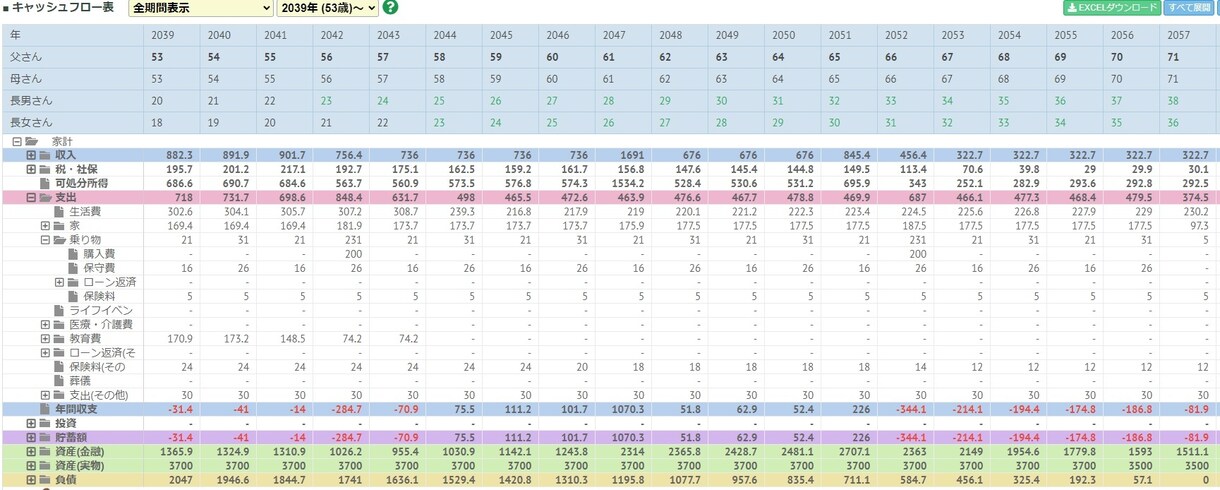Image resolution: width=1220 pixels, height=490 pixels.
Task: Click the 2057 year column header
Action: (1178, 35)
